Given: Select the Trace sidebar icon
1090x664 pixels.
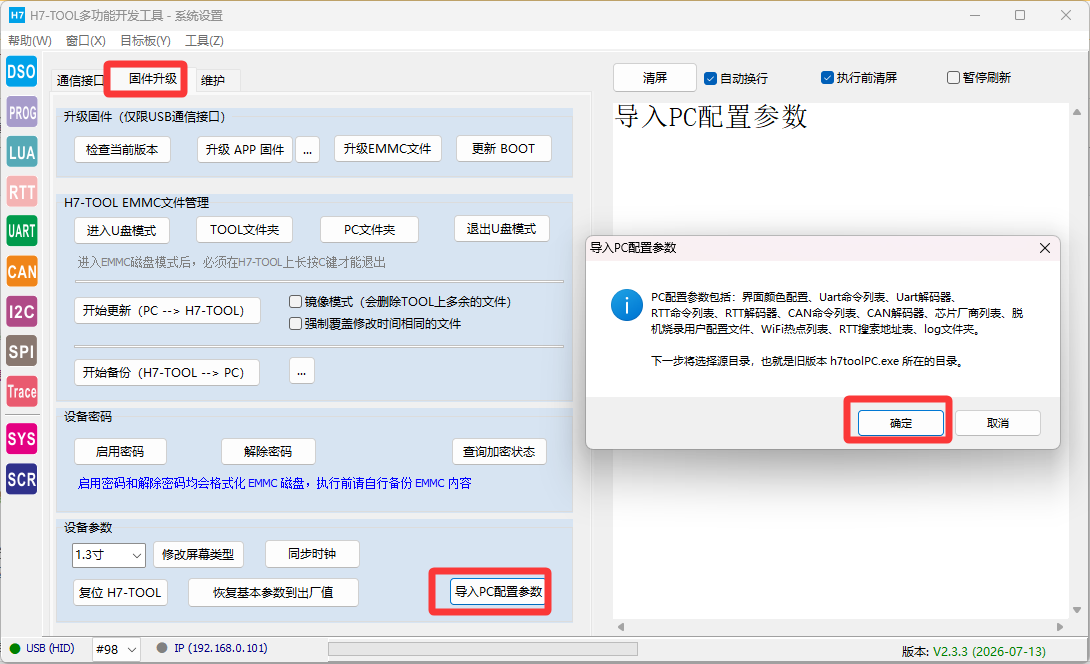Looking at the screenshot, I should (22, 391).
